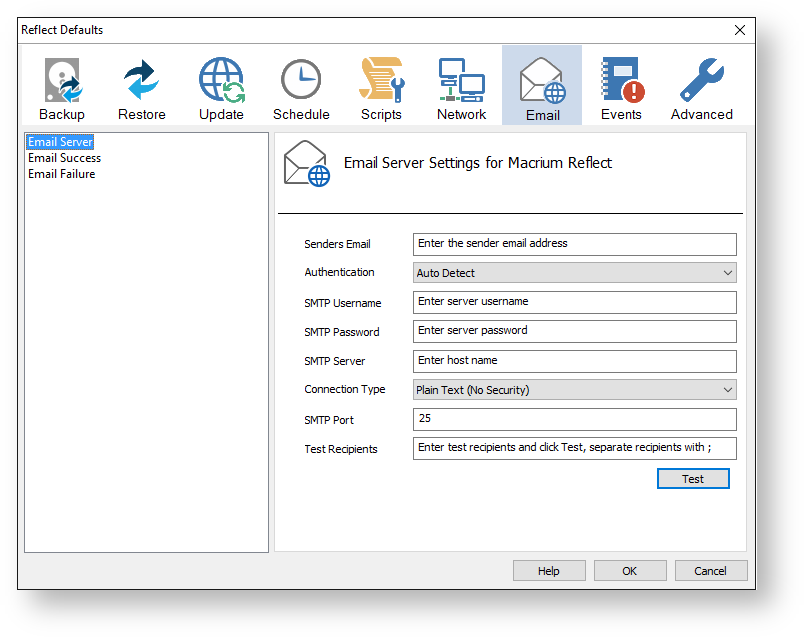Screen dimensions: 805x638
Task: Click the Test button
Action: pos(693,478)
